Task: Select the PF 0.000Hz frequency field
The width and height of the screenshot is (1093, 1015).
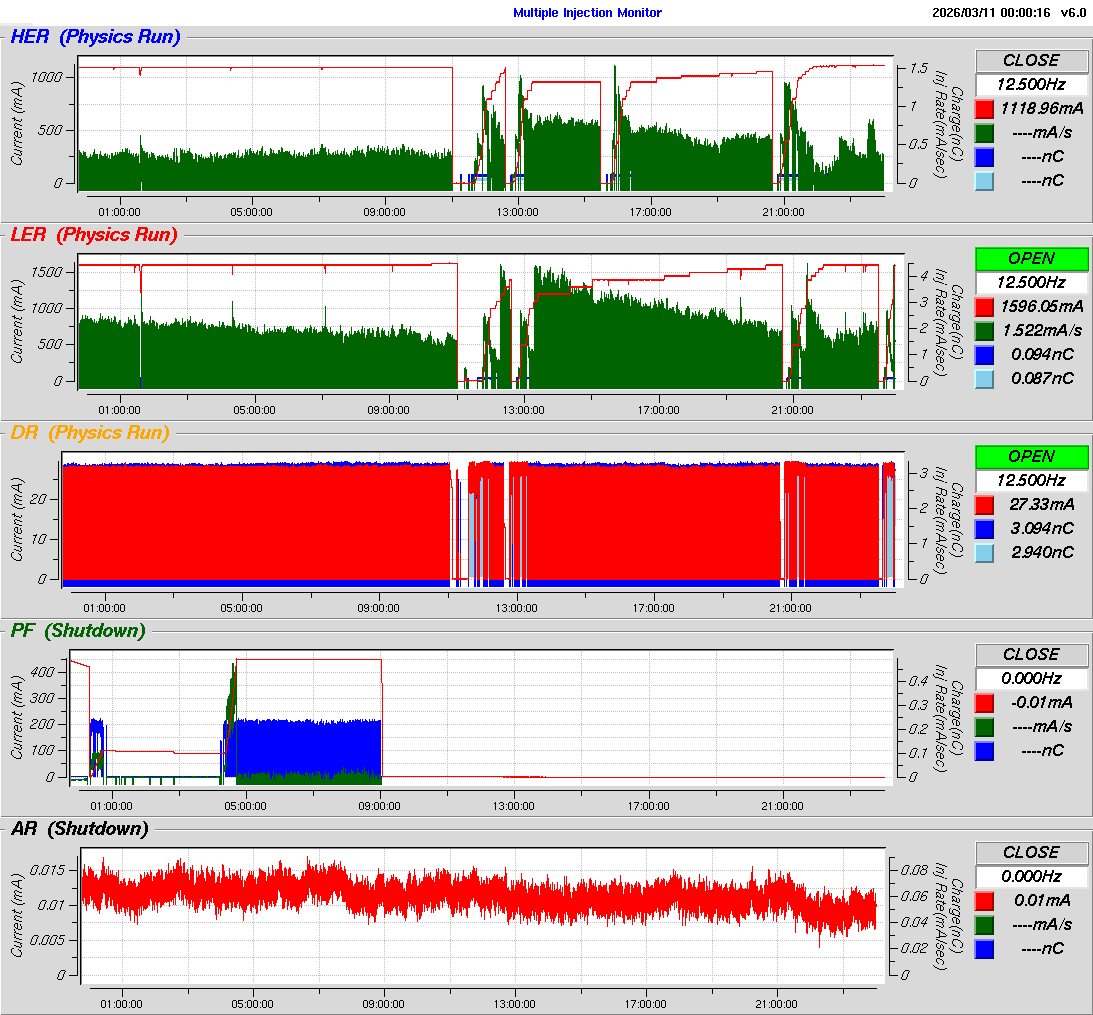Action: point(1031,678)
